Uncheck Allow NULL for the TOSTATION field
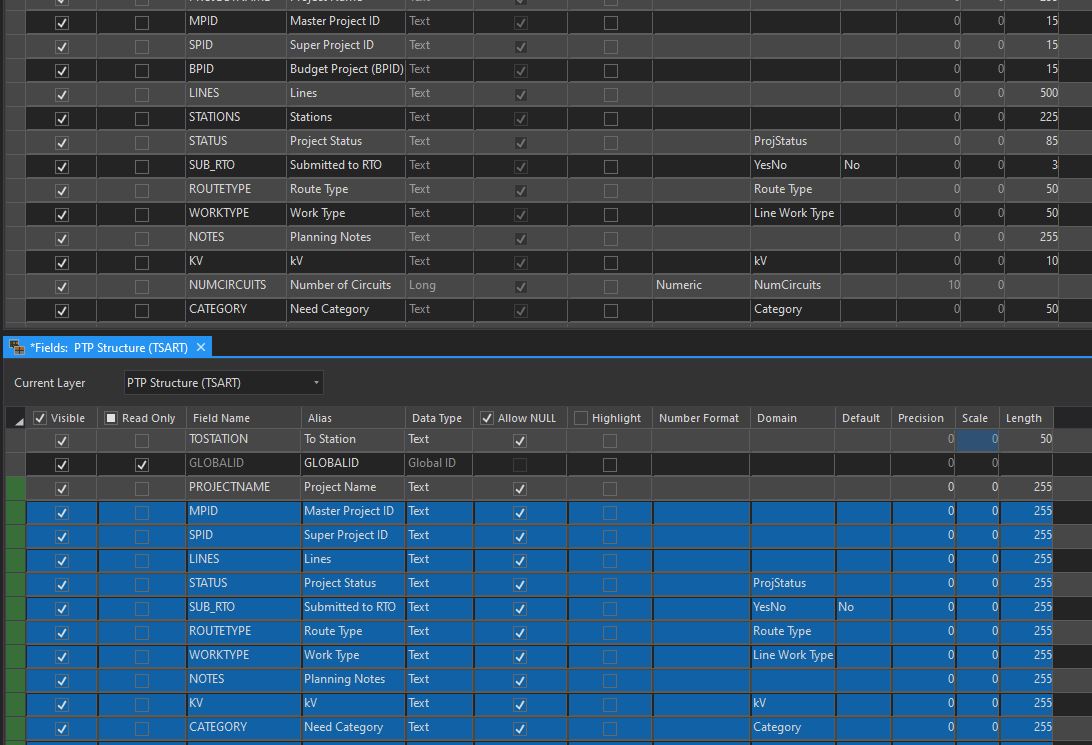The height and width of the screenshot is (745, 1092). click(519, 439)
